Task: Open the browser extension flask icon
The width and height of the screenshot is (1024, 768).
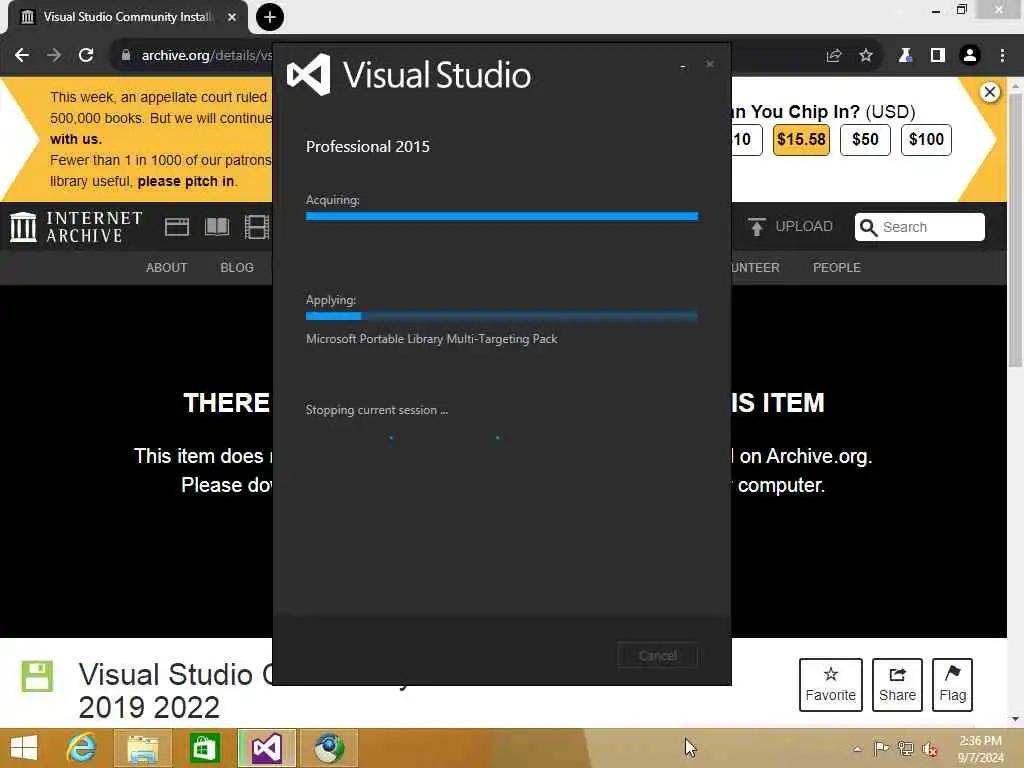Action: coord(905,56)
